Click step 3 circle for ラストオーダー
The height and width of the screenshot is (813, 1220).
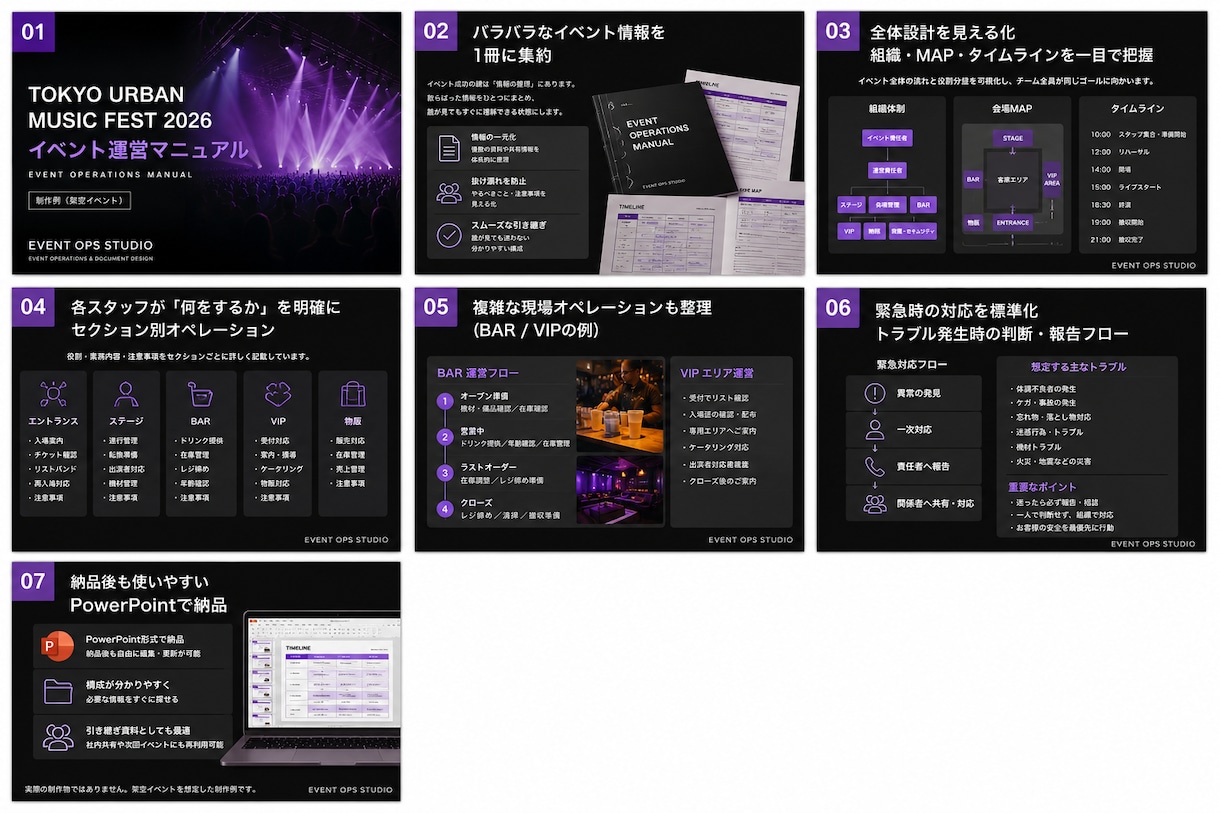pyautogui.click(x=446, y=473)
